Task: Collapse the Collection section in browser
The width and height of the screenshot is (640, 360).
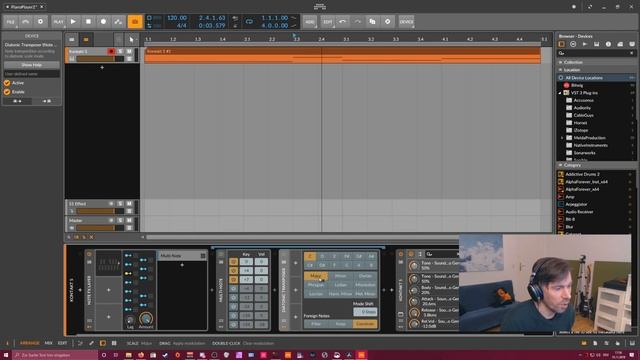Action: click(x=561, y=62)
